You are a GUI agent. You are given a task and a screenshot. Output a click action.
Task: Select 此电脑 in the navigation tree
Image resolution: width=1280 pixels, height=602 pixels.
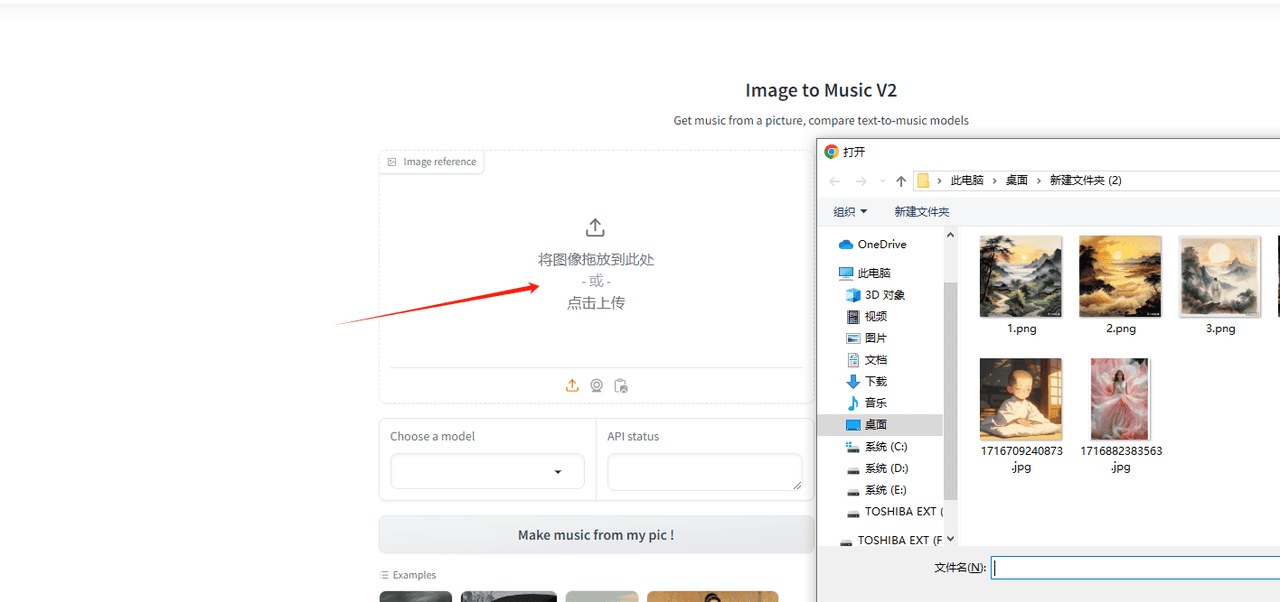tap(864, 273)
